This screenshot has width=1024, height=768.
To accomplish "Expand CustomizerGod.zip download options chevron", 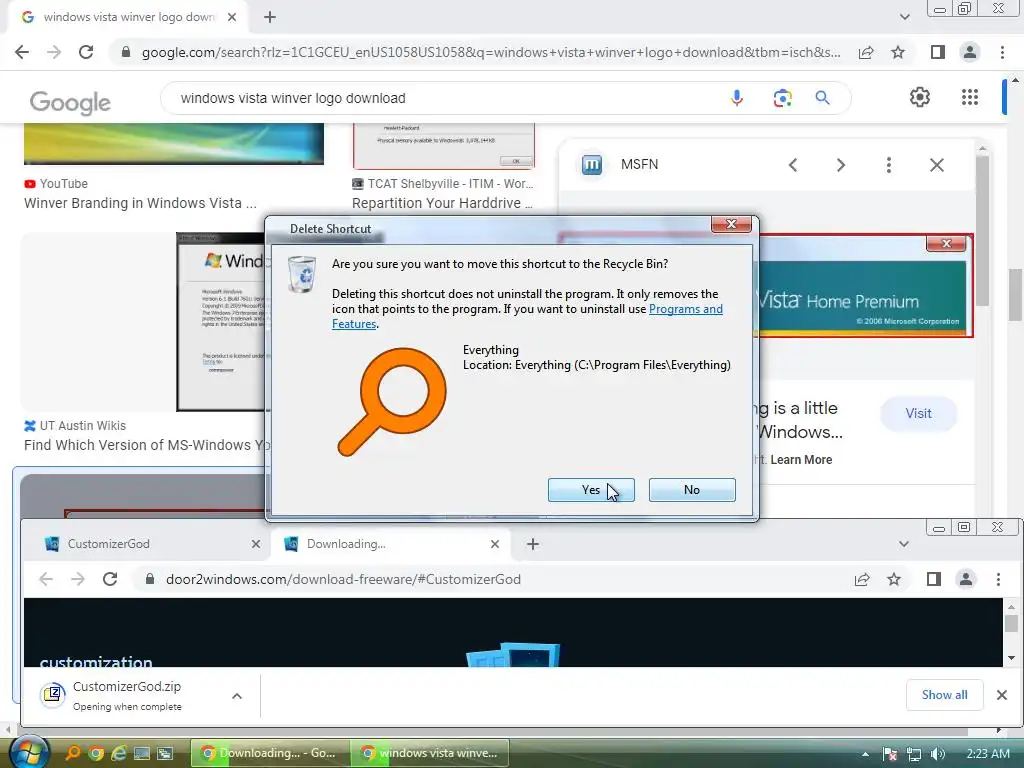I will point(237,696).
